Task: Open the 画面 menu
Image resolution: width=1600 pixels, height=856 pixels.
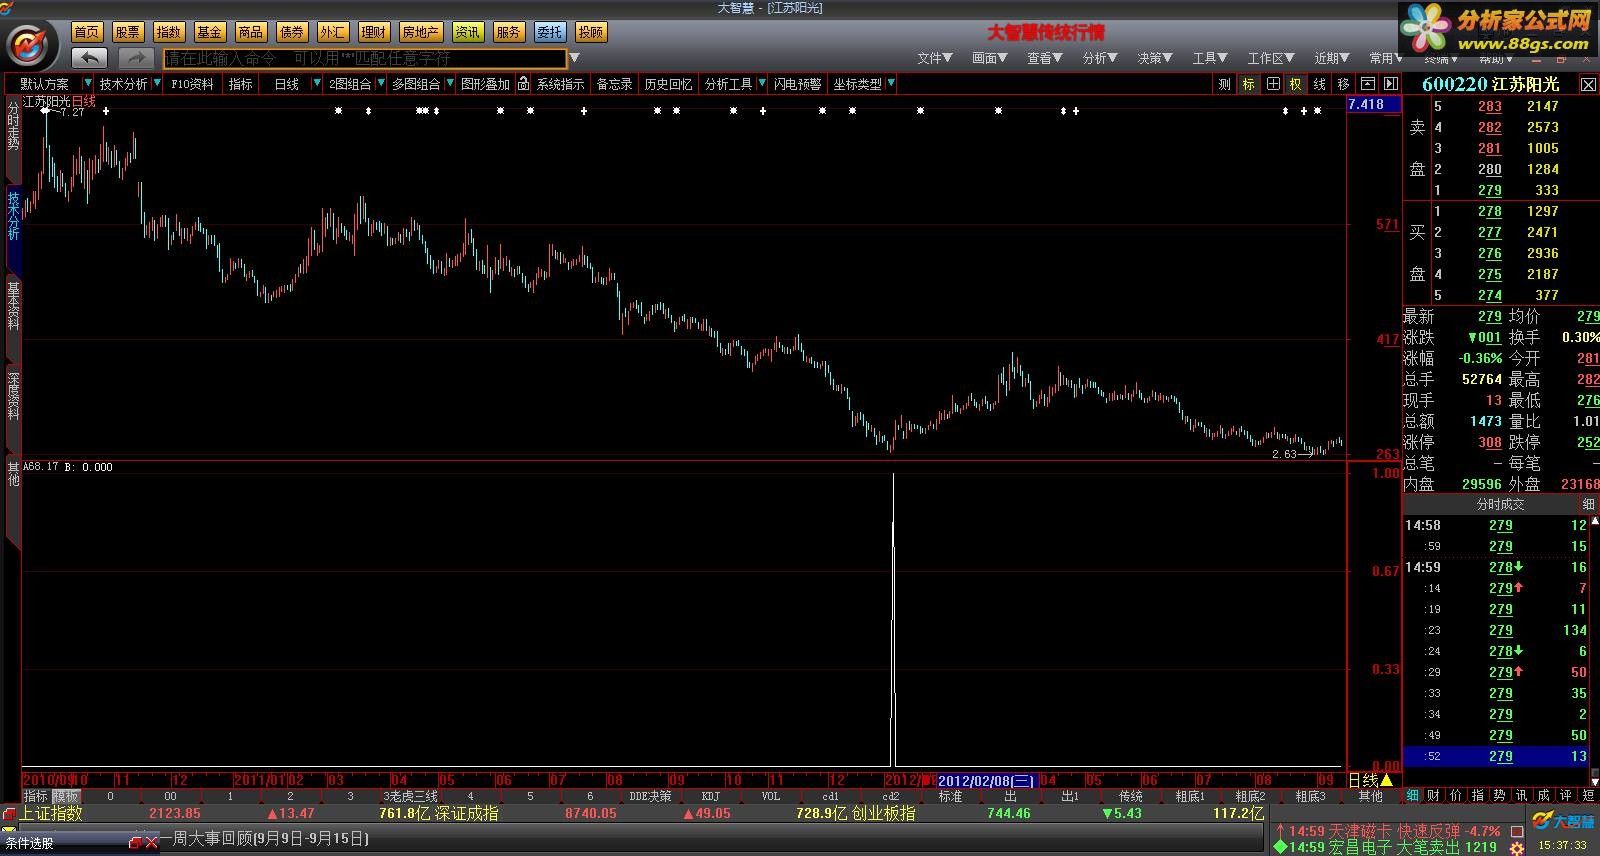Action: [x=990, y=58]
